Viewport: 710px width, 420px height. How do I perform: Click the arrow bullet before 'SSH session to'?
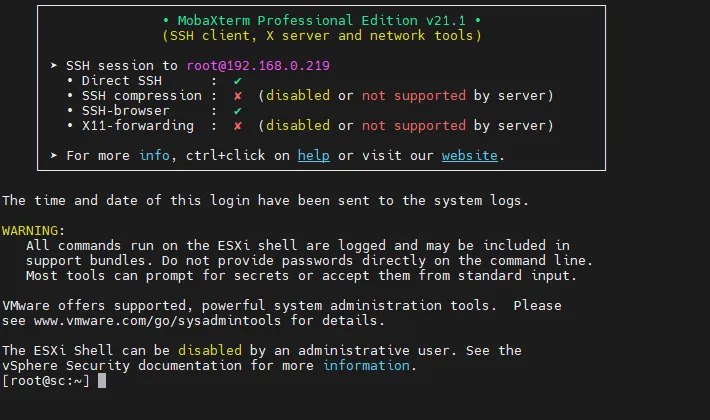pos(53,65)
